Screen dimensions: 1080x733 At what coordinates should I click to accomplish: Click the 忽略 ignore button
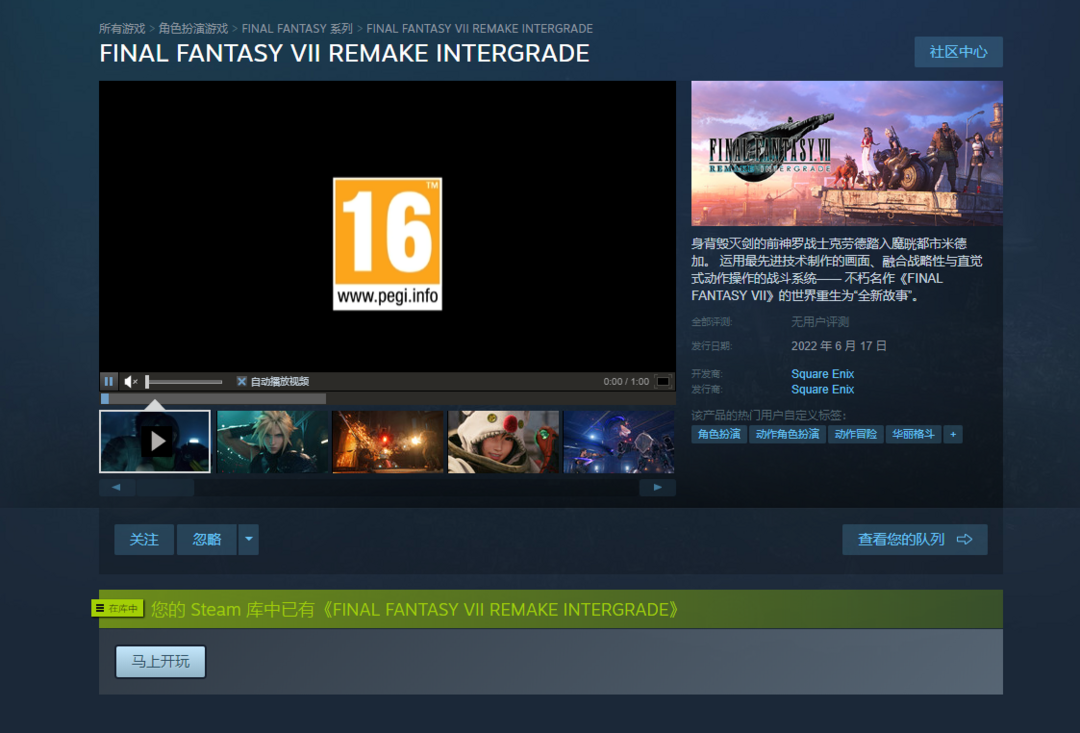click(x=207, y=539)
